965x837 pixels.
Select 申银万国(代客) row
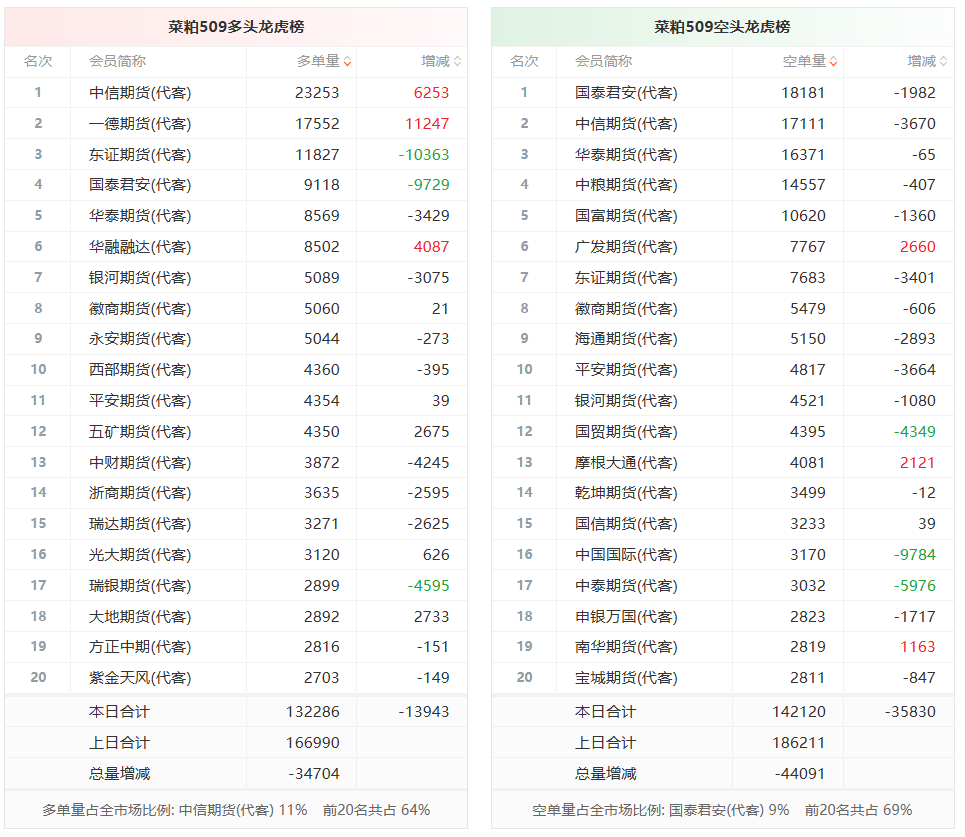click(x=723, y=616)
